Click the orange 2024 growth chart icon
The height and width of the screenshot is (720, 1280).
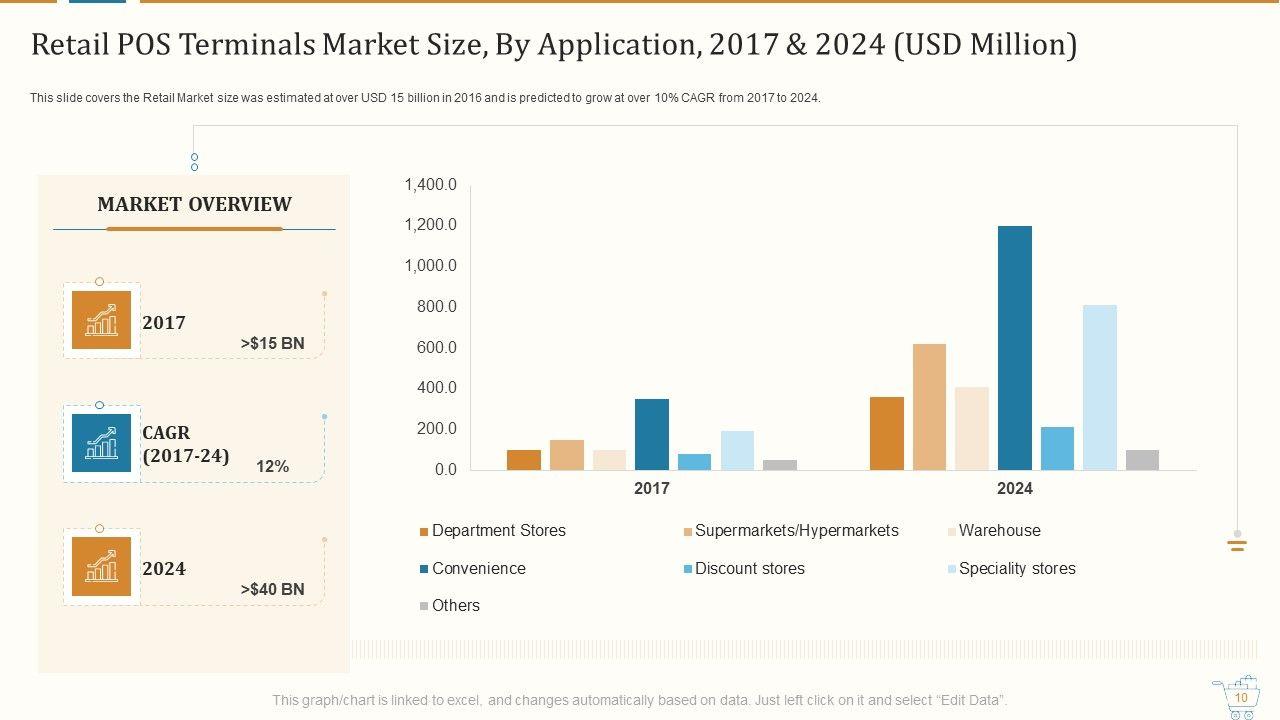coord(101,566)
